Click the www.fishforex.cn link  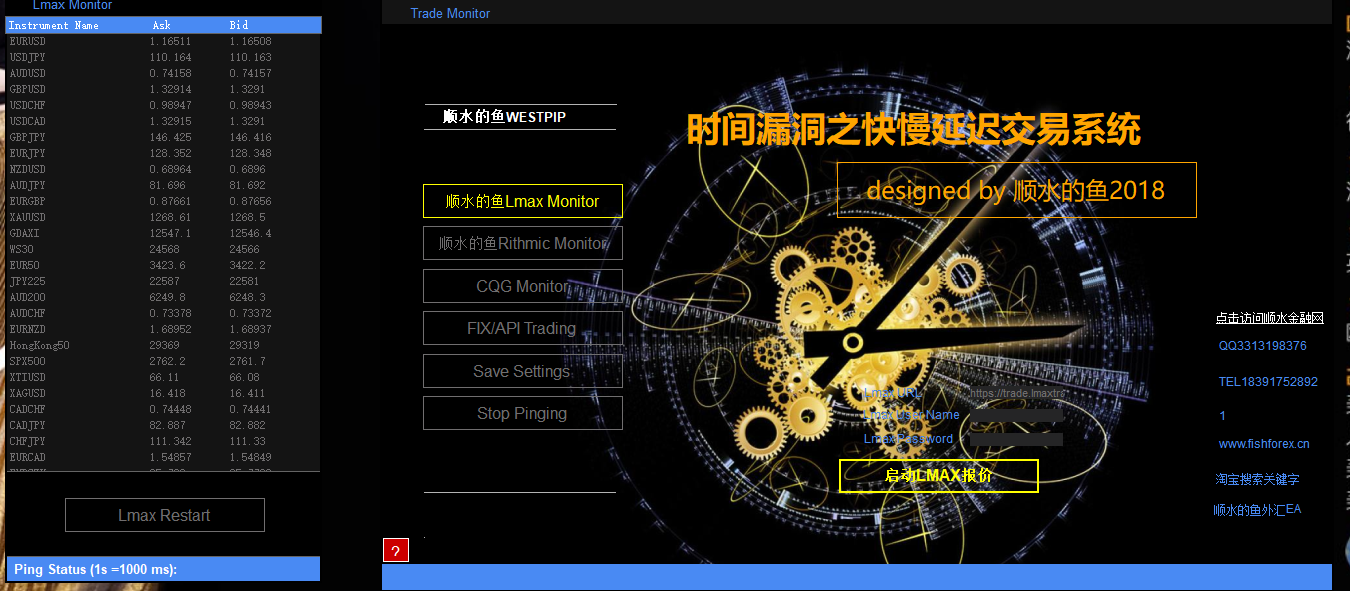(1264, 444)
